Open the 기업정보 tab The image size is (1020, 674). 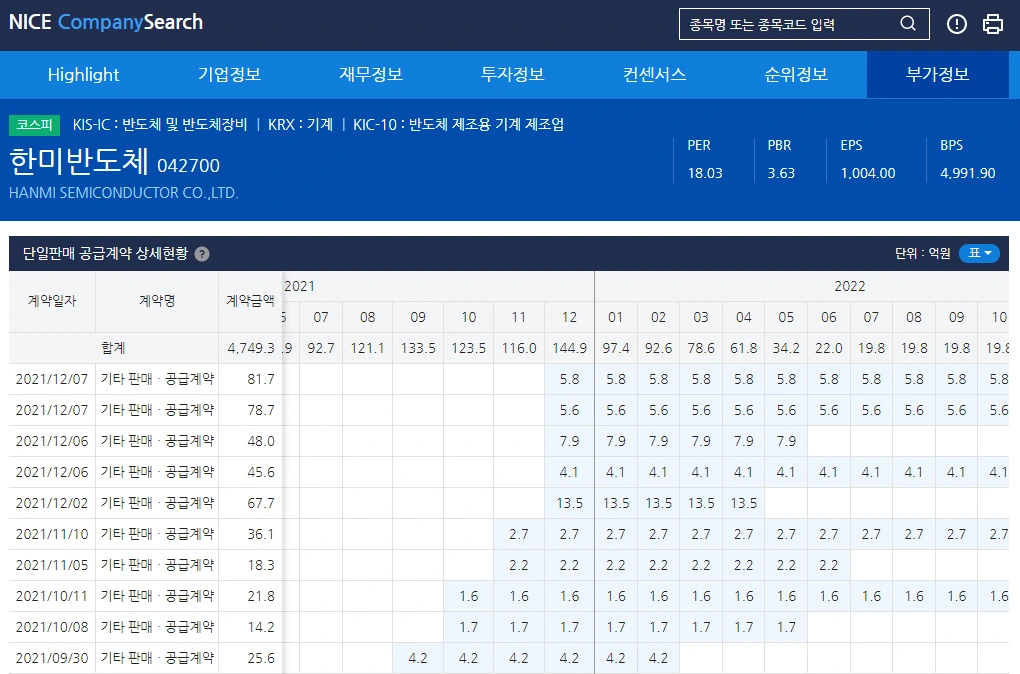[227, 74]
